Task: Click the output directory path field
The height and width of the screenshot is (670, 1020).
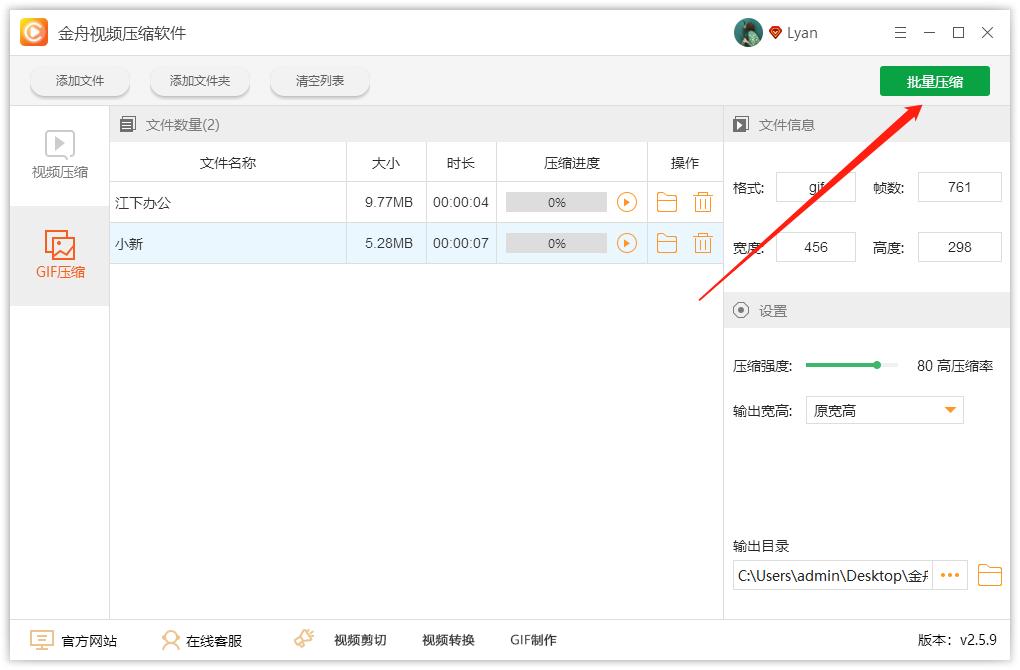Action: click(x=832, y=575)
